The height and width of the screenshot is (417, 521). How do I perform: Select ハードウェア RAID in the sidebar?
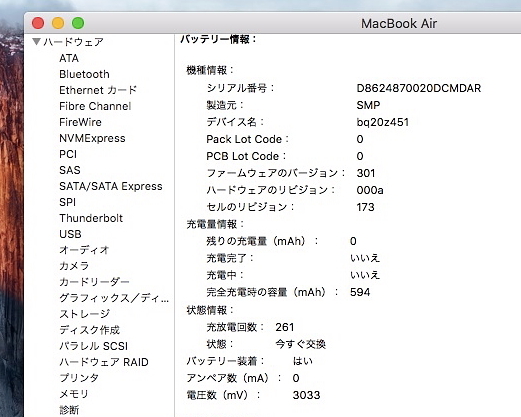coord(104,362)
